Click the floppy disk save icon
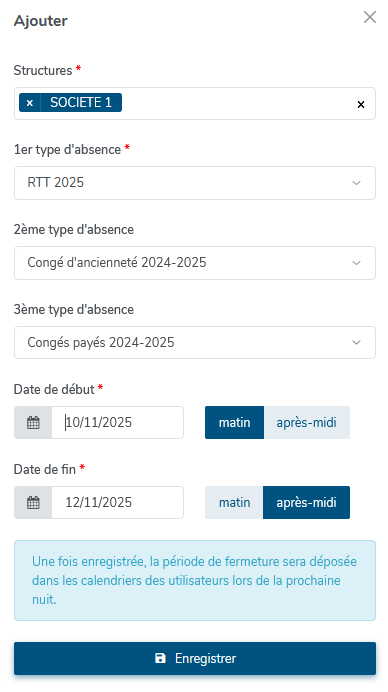Viewport: 388px width, 692px height. coord(160,658)
